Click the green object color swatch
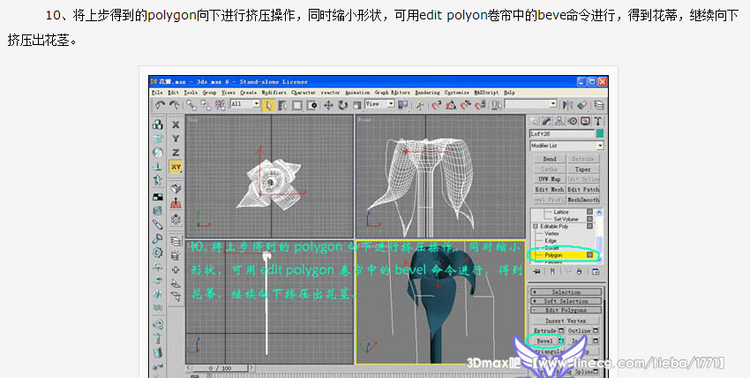The image size is (750, 378). coord(600,133)
